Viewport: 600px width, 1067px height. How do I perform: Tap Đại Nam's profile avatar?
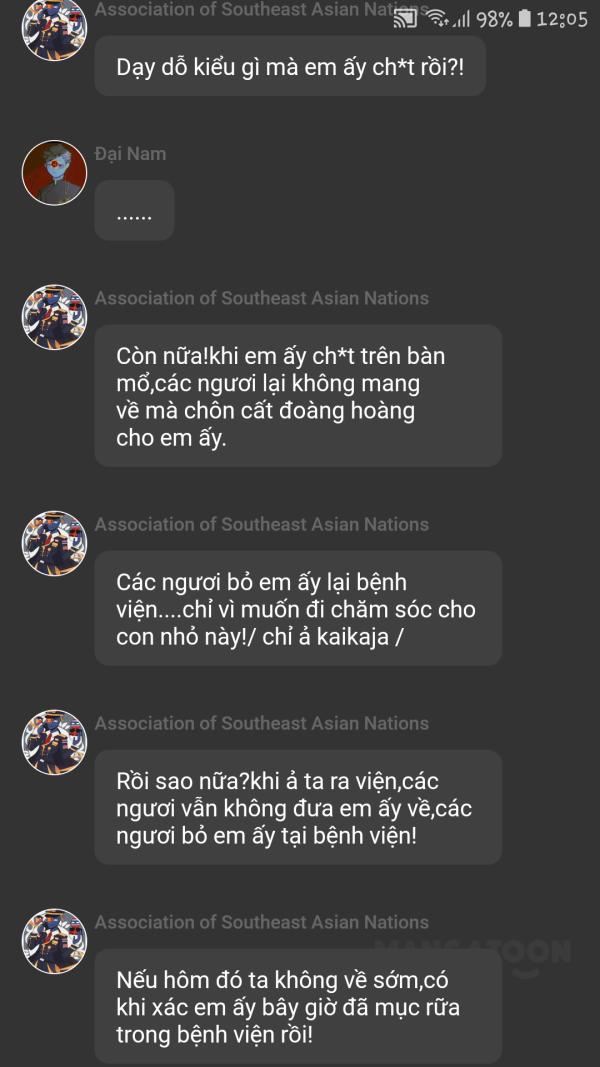click(54, 173)
